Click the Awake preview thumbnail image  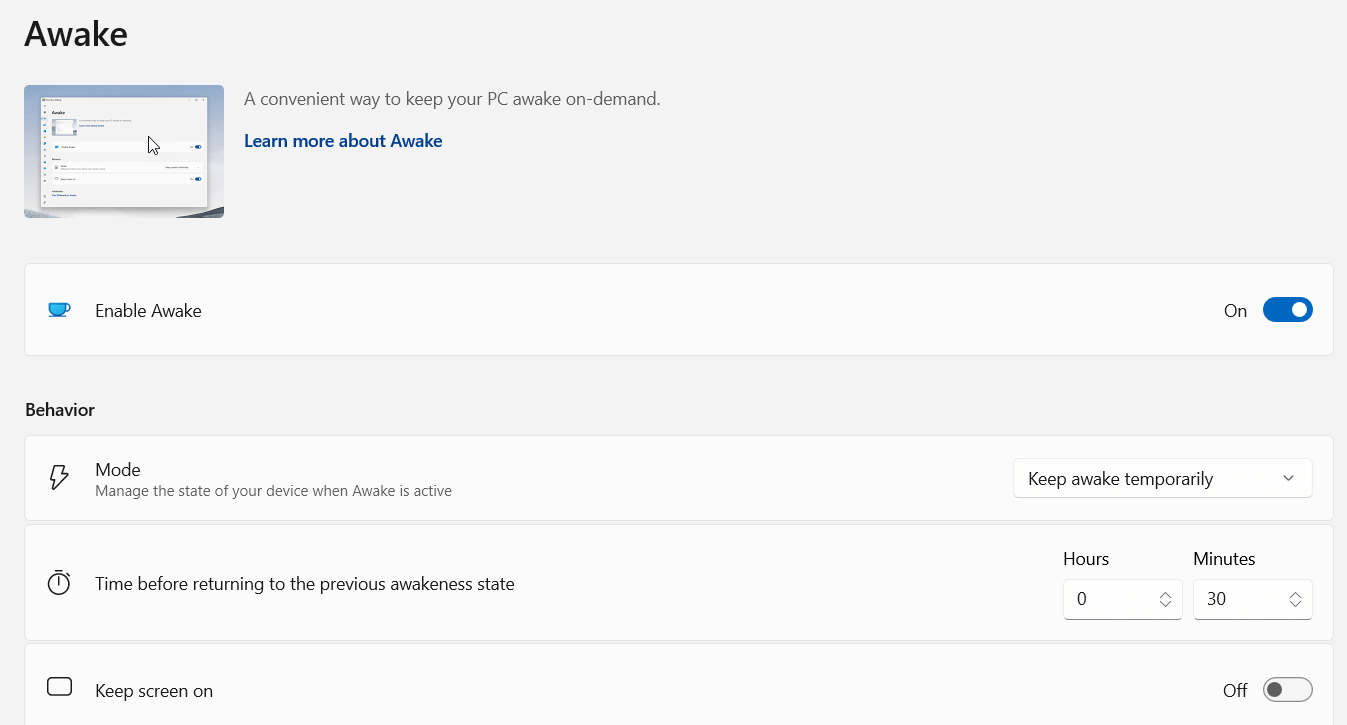click(124, 151)
